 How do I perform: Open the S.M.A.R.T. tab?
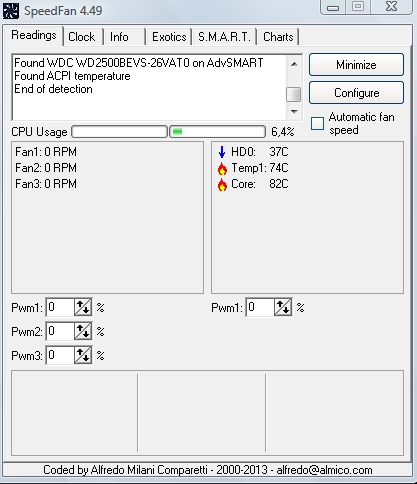(x=224, y=37)
